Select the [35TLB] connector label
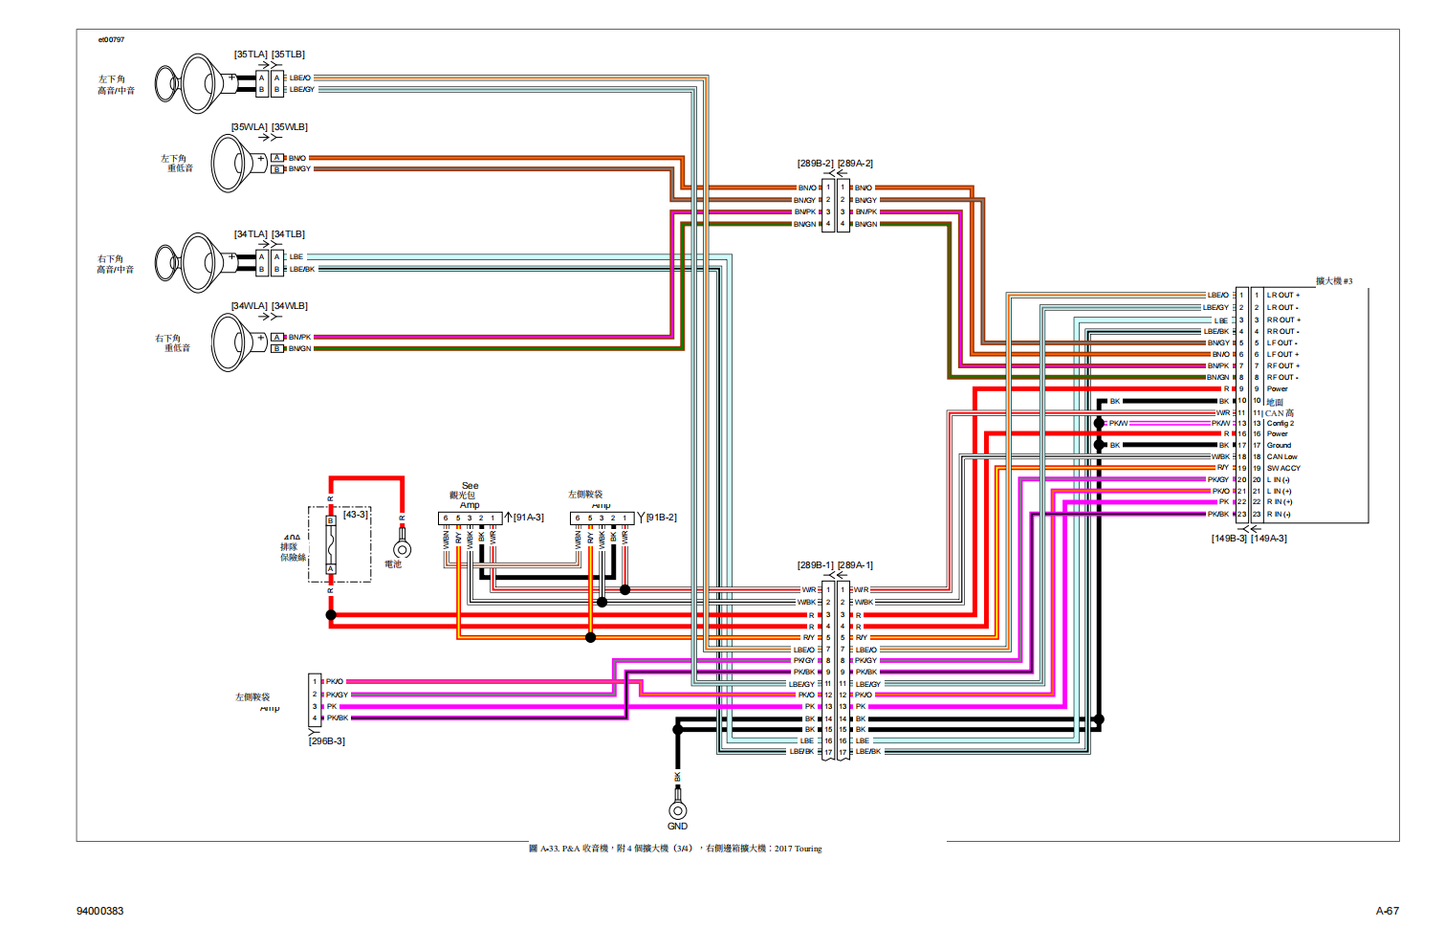Viewport: 1445px width, 949px height. (288, 54)
